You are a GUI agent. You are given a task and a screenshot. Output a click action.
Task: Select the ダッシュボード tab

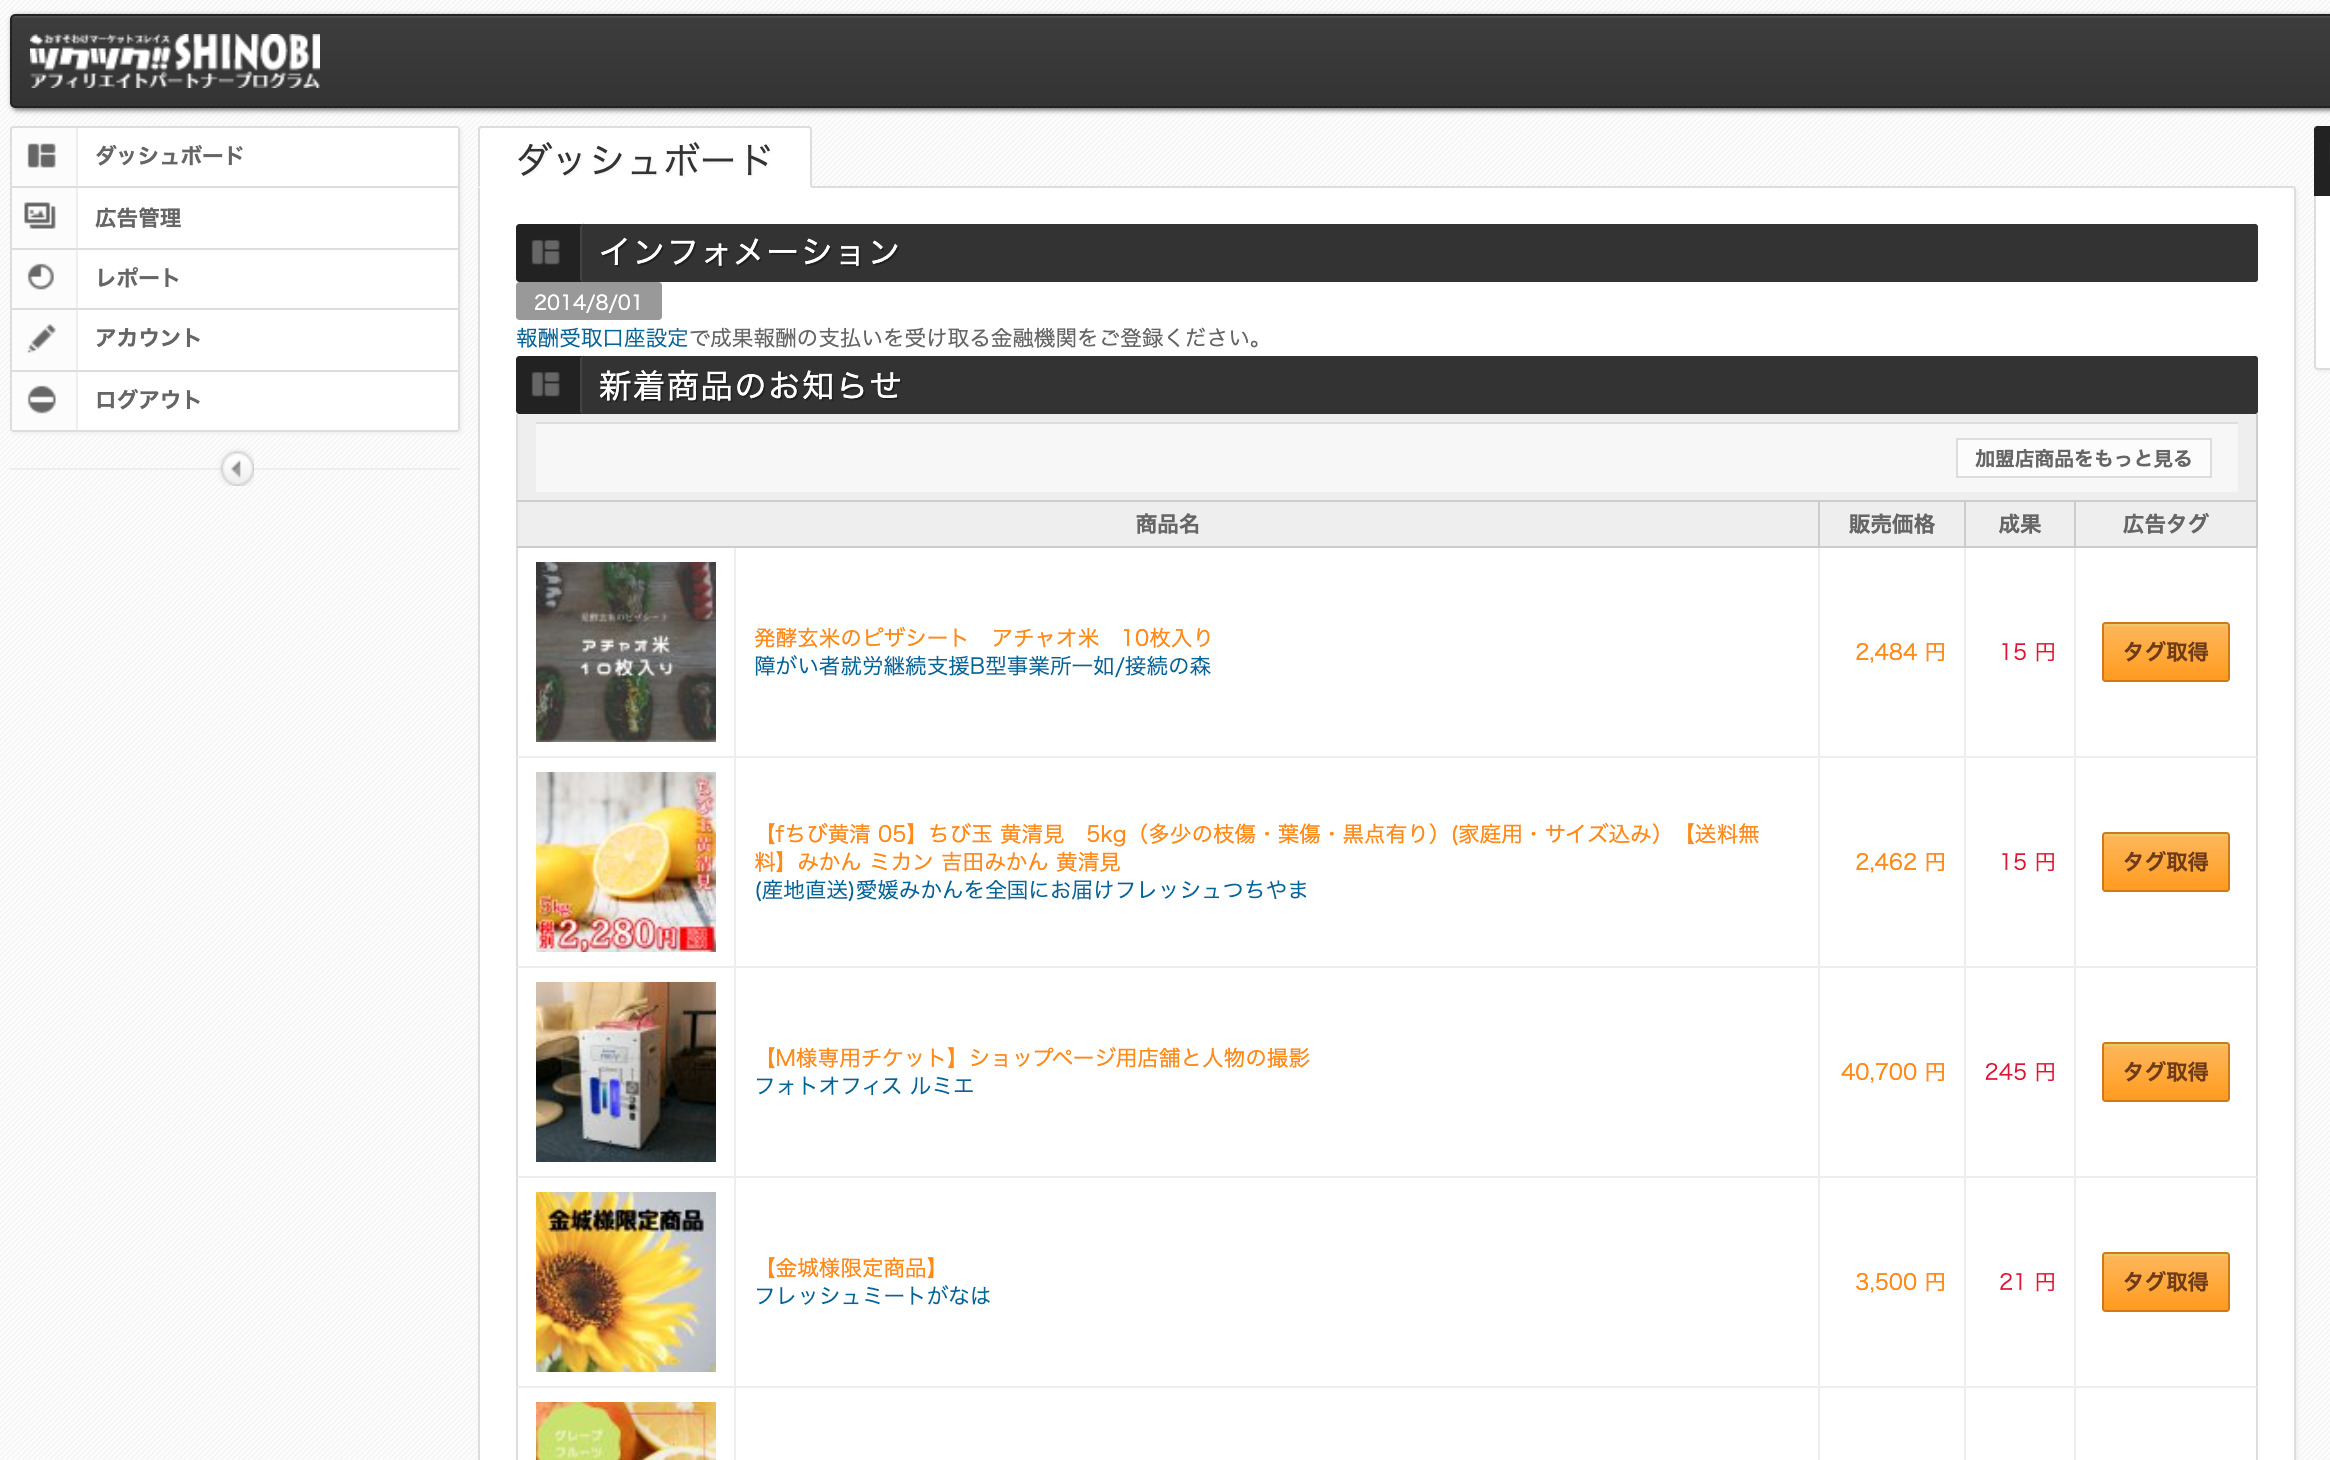[645, 160]
